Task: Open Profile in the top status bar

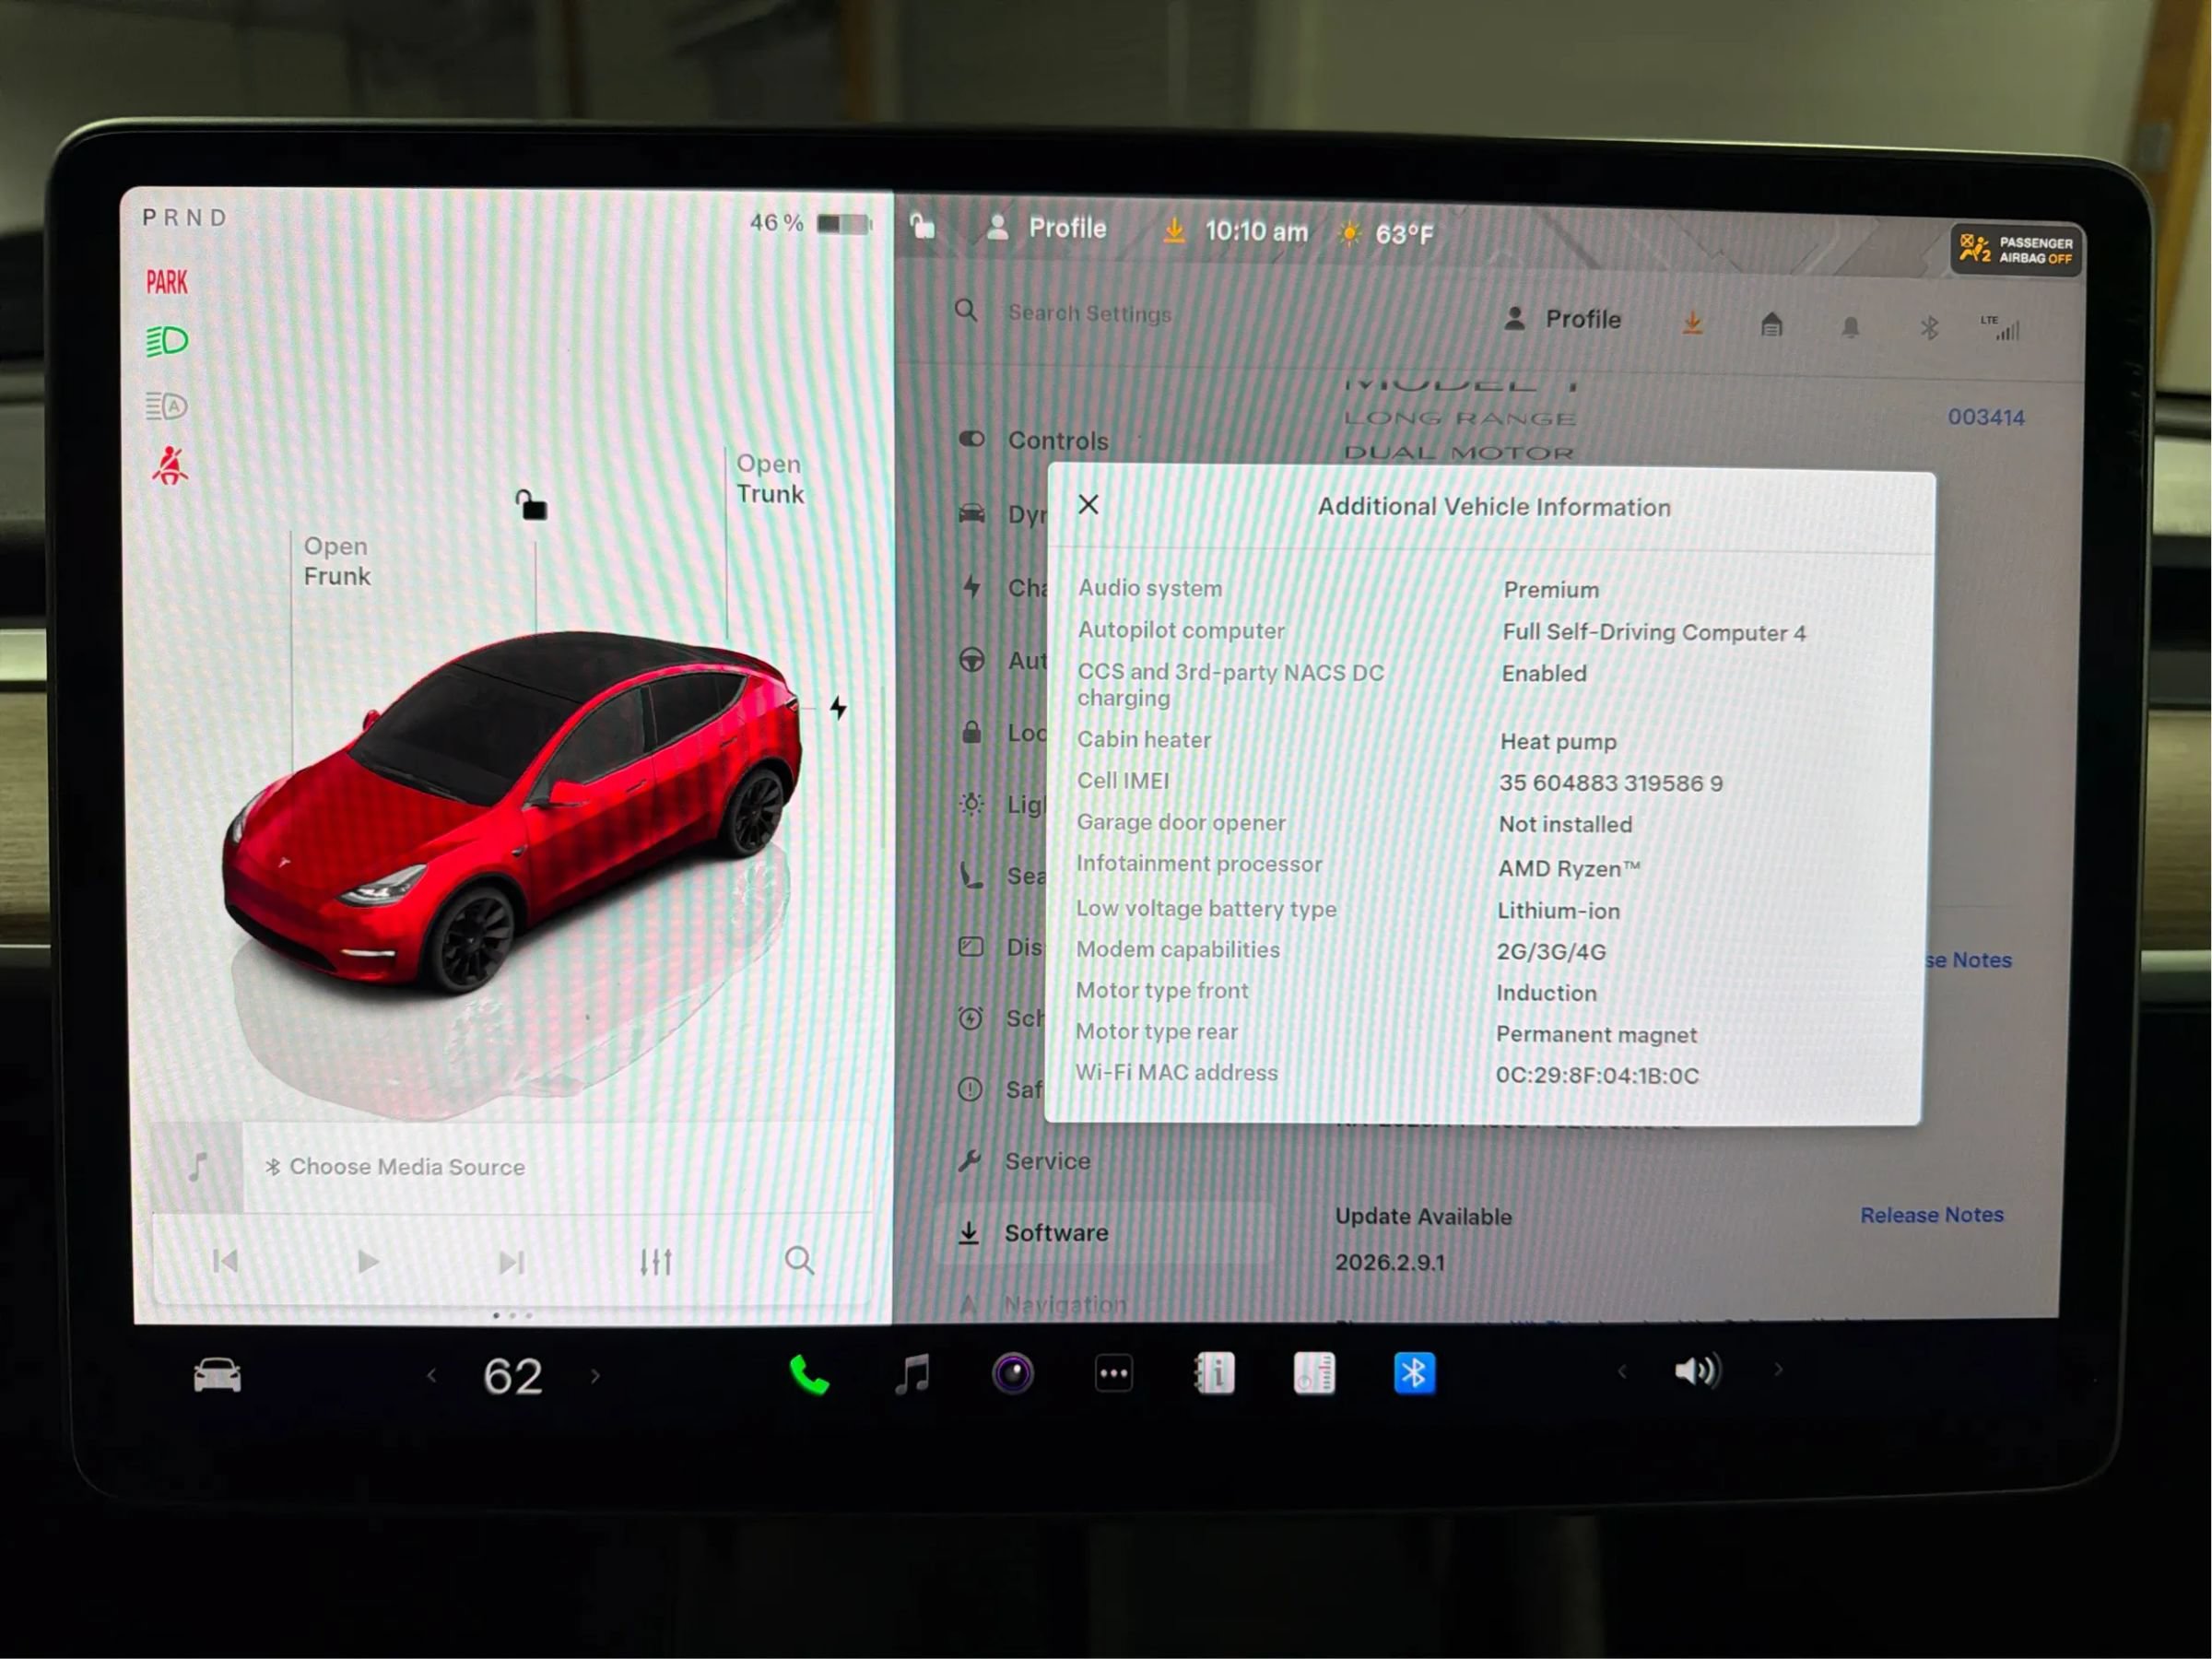Action: click(x=1047, y=228)
